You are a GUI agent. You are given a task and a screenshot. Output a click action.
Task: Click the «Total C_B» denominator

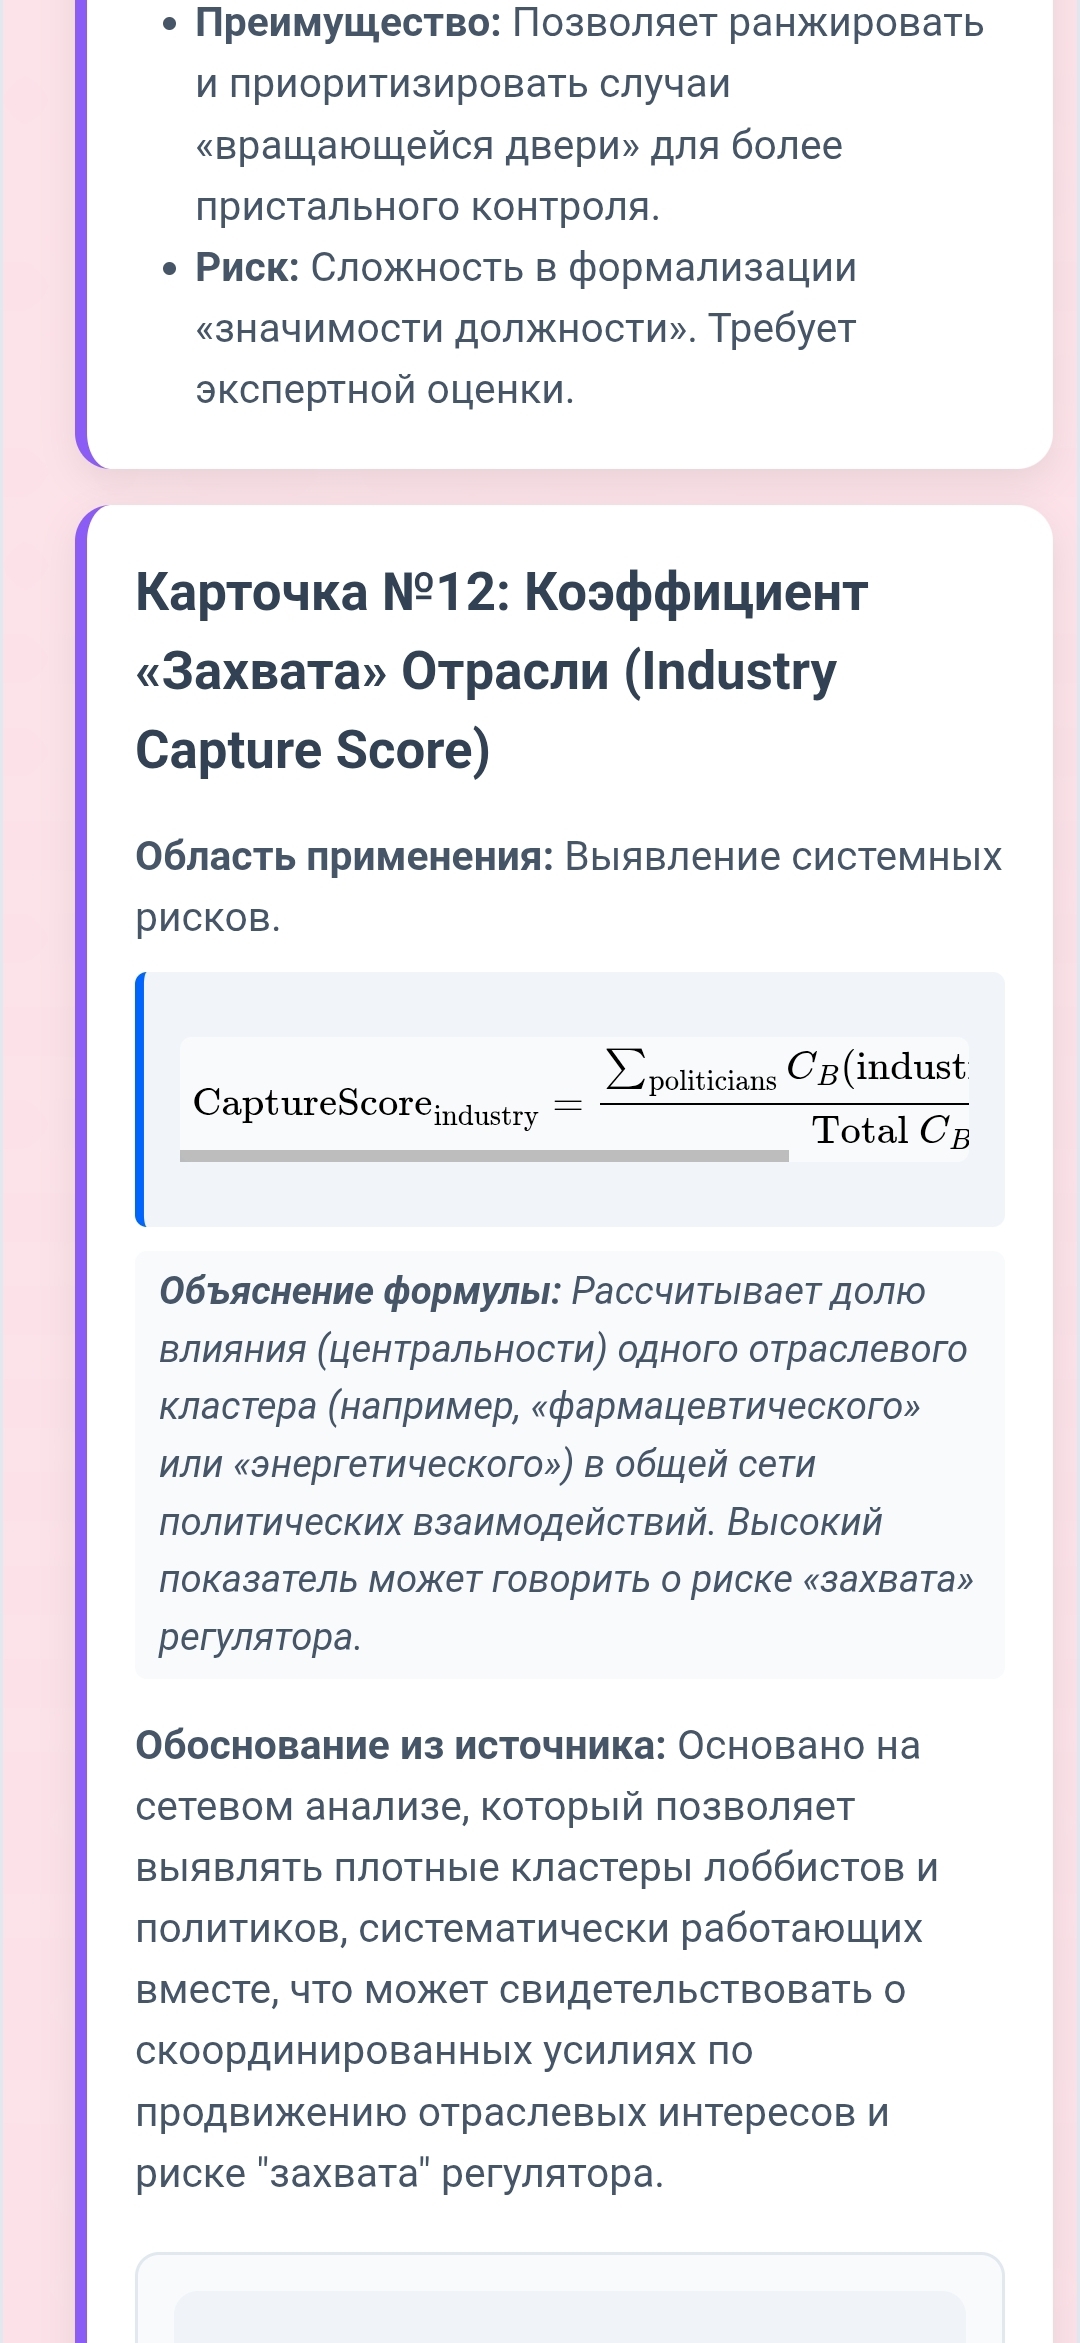click(890, 1132)
